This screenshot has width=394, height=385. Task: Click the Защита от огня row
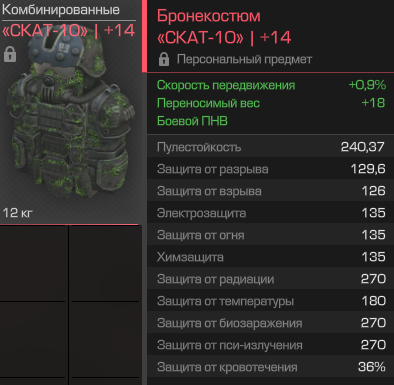(x=271, y=235)
